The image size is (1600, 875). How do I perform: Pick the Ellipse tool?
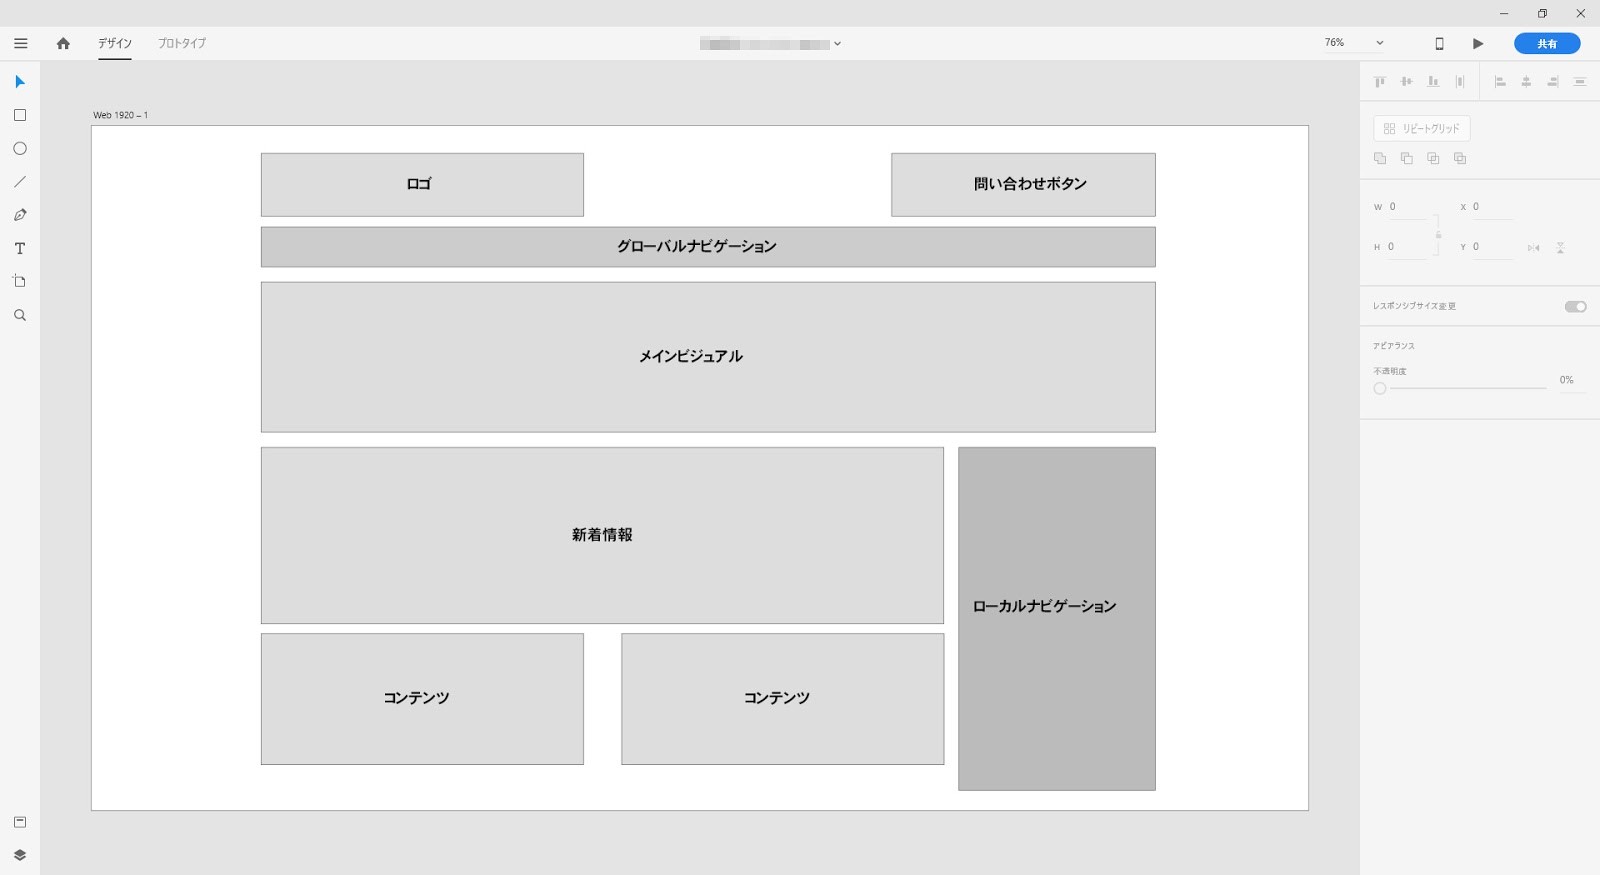[x=19, y=148]
